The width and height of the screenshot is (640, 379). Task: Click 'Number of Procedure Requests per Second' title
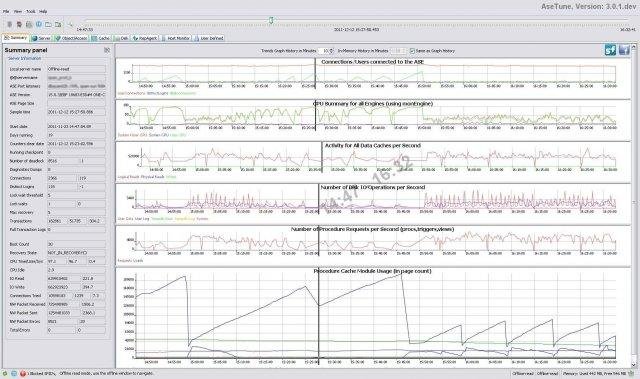click(372, 229)
